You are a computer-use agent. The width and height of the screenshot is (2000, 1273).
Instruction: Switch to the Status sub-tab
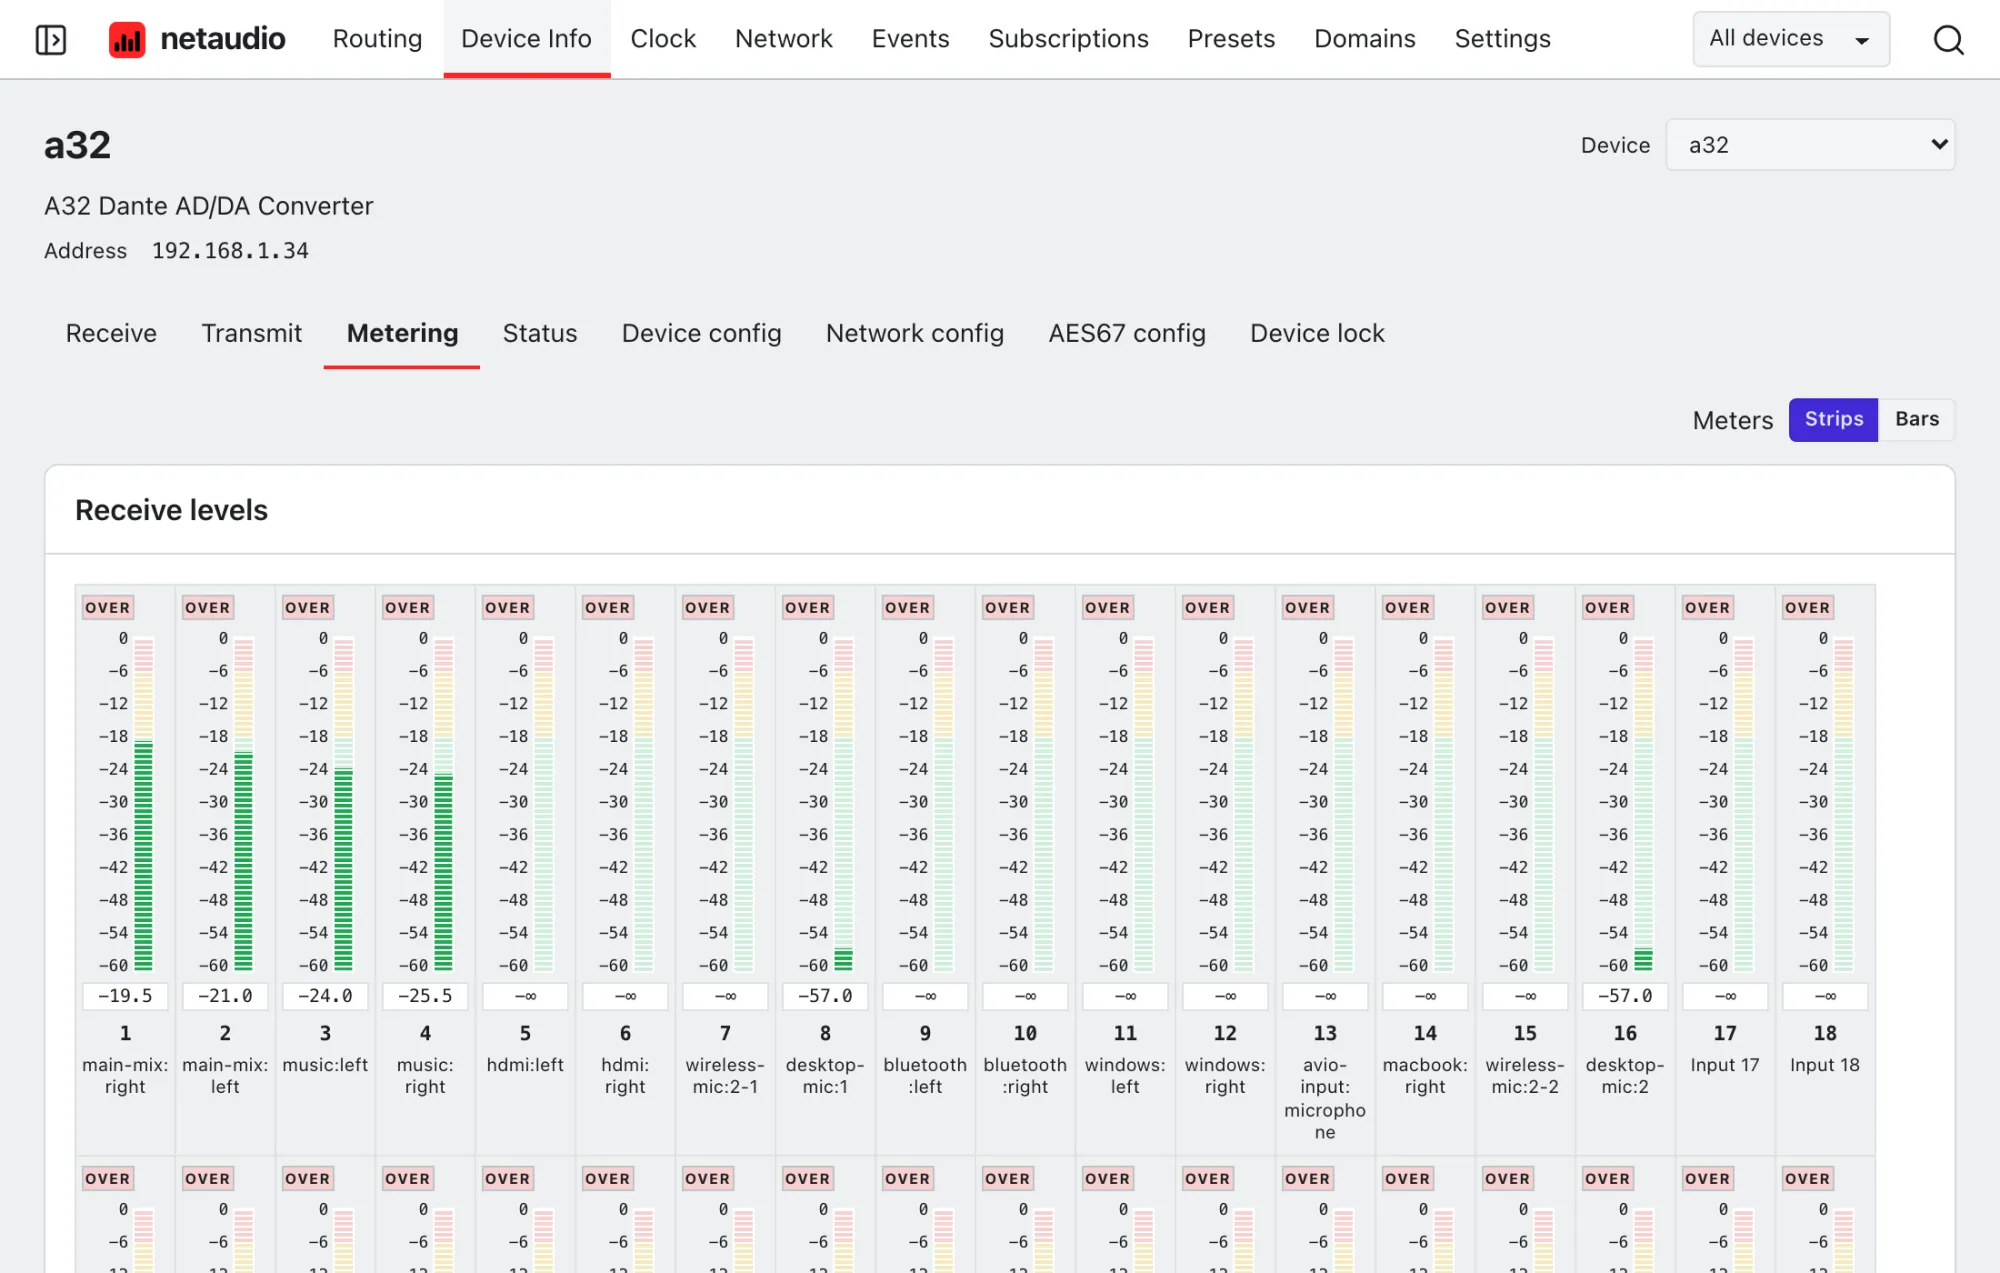(x=539, y=333)
